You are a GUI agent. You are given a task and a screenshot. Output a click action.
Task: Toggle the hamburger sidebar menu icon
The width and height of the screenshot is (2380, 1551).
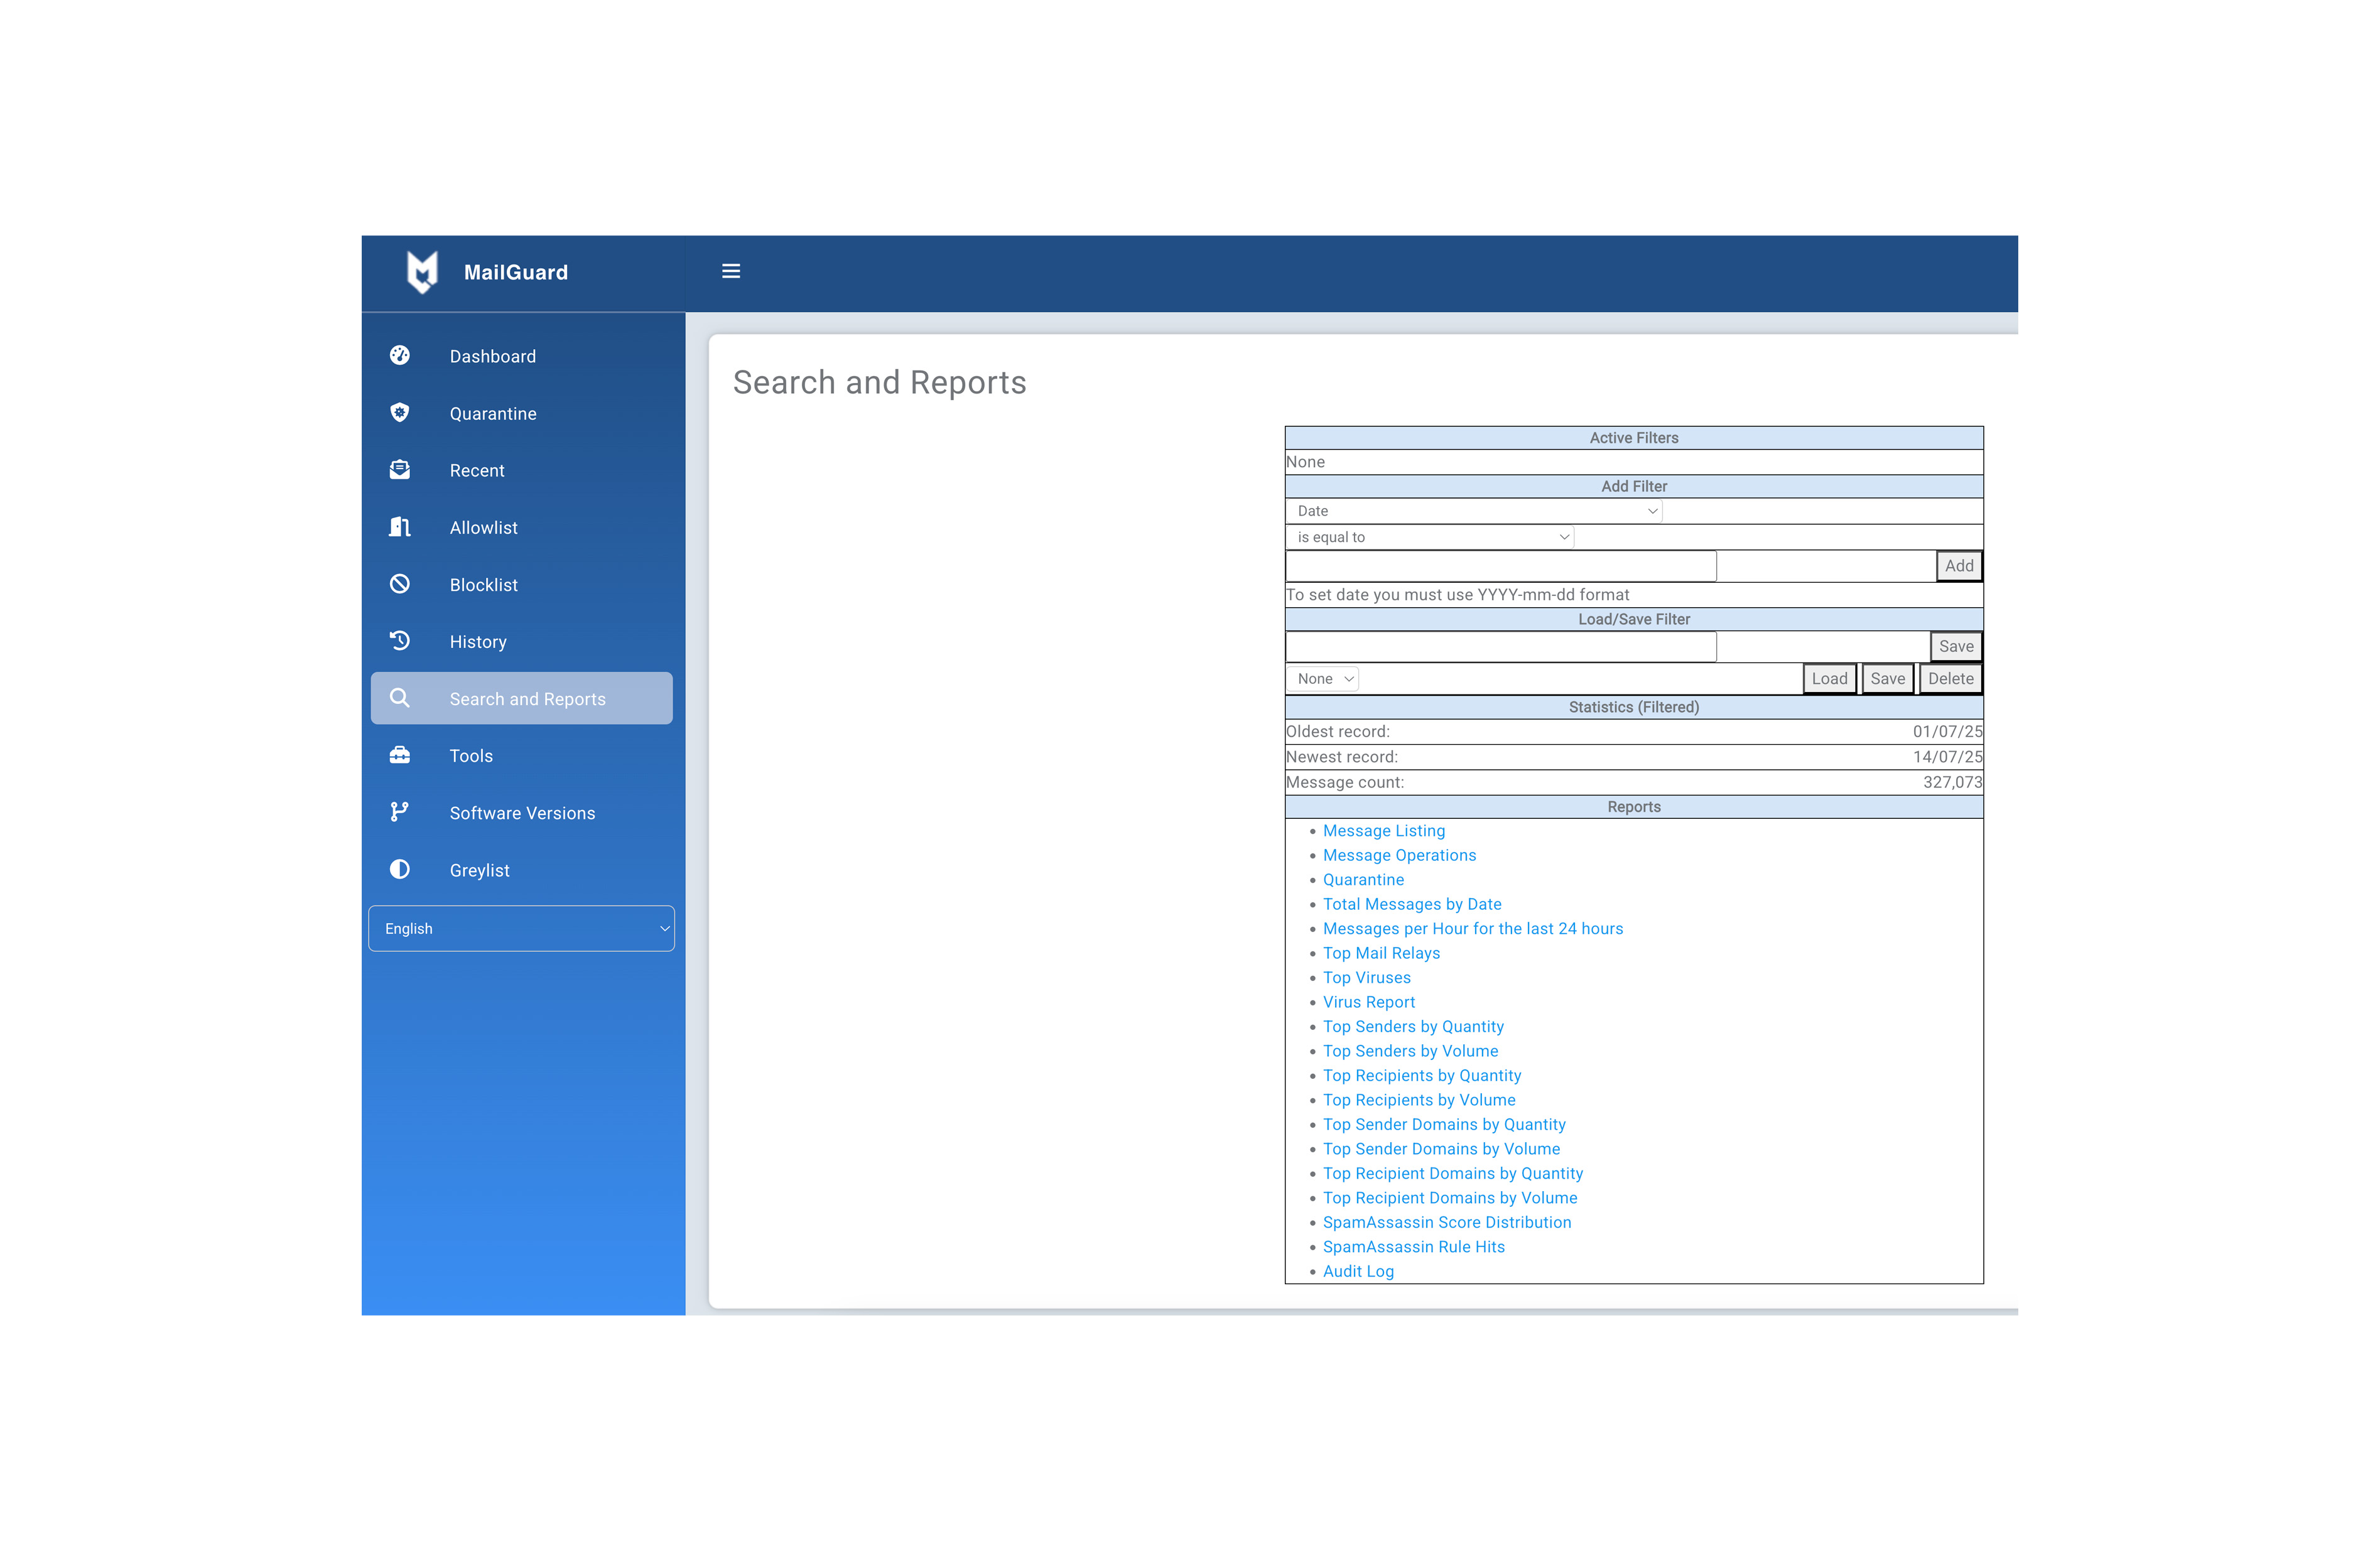[x=731, y=271]
